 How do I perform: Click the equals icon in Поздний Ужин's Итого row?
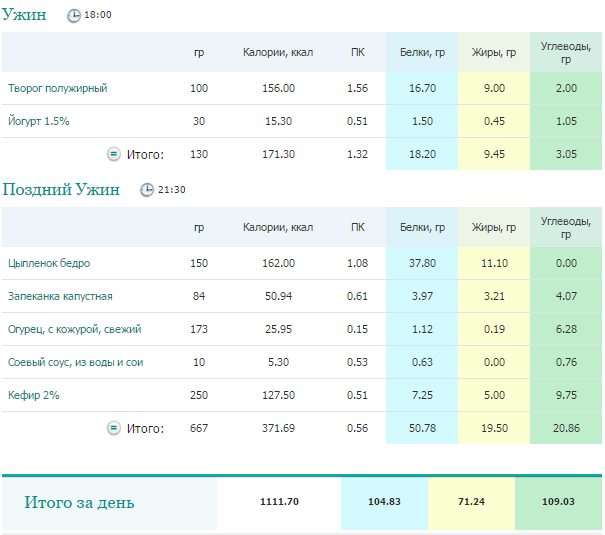tap(114, 428)
